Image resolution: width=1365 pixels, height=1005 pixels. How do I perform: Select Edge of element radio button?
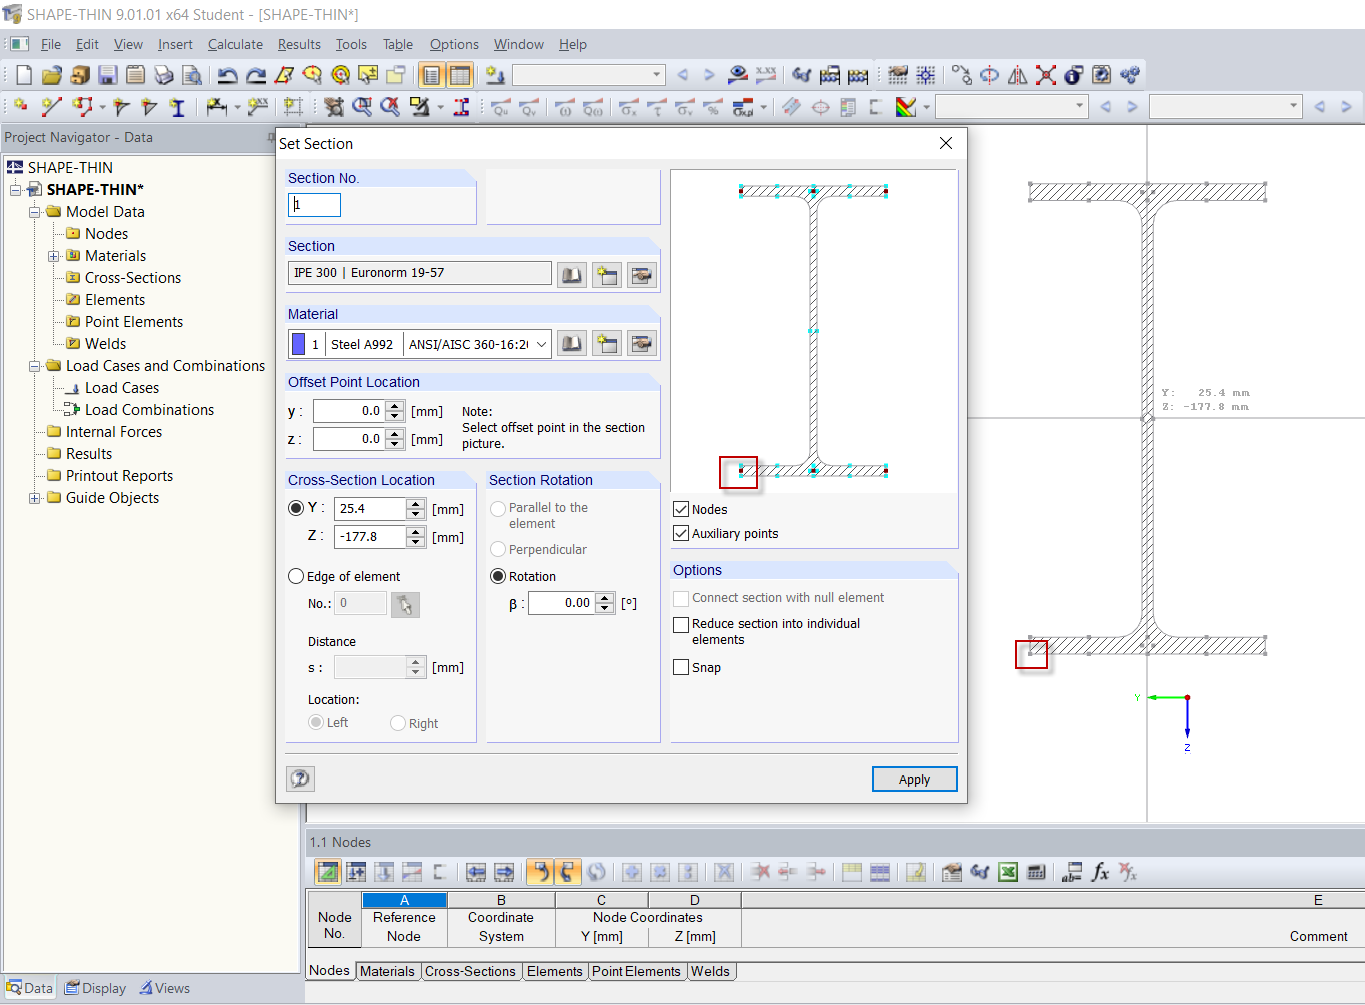click(296, 576)
